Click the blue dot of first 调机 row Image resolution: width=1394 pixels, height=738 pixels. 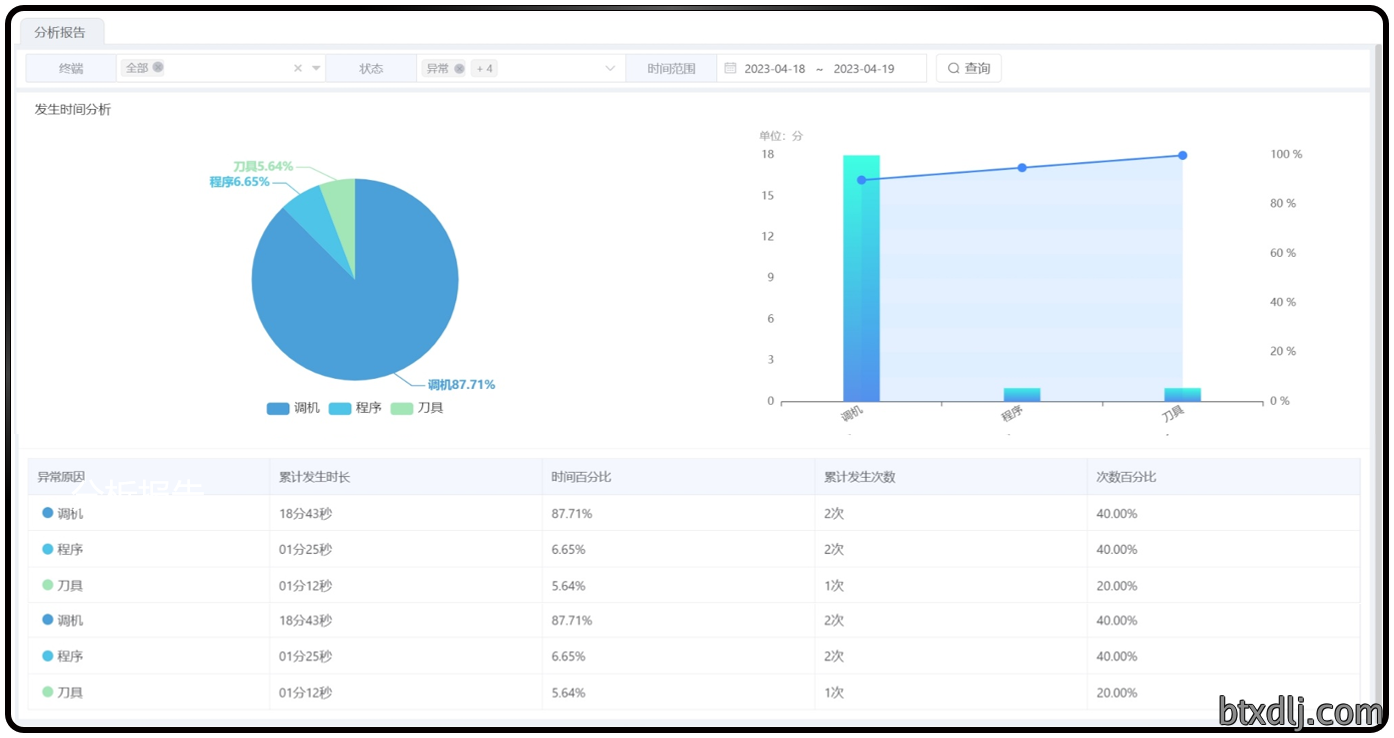coord(47,513)
